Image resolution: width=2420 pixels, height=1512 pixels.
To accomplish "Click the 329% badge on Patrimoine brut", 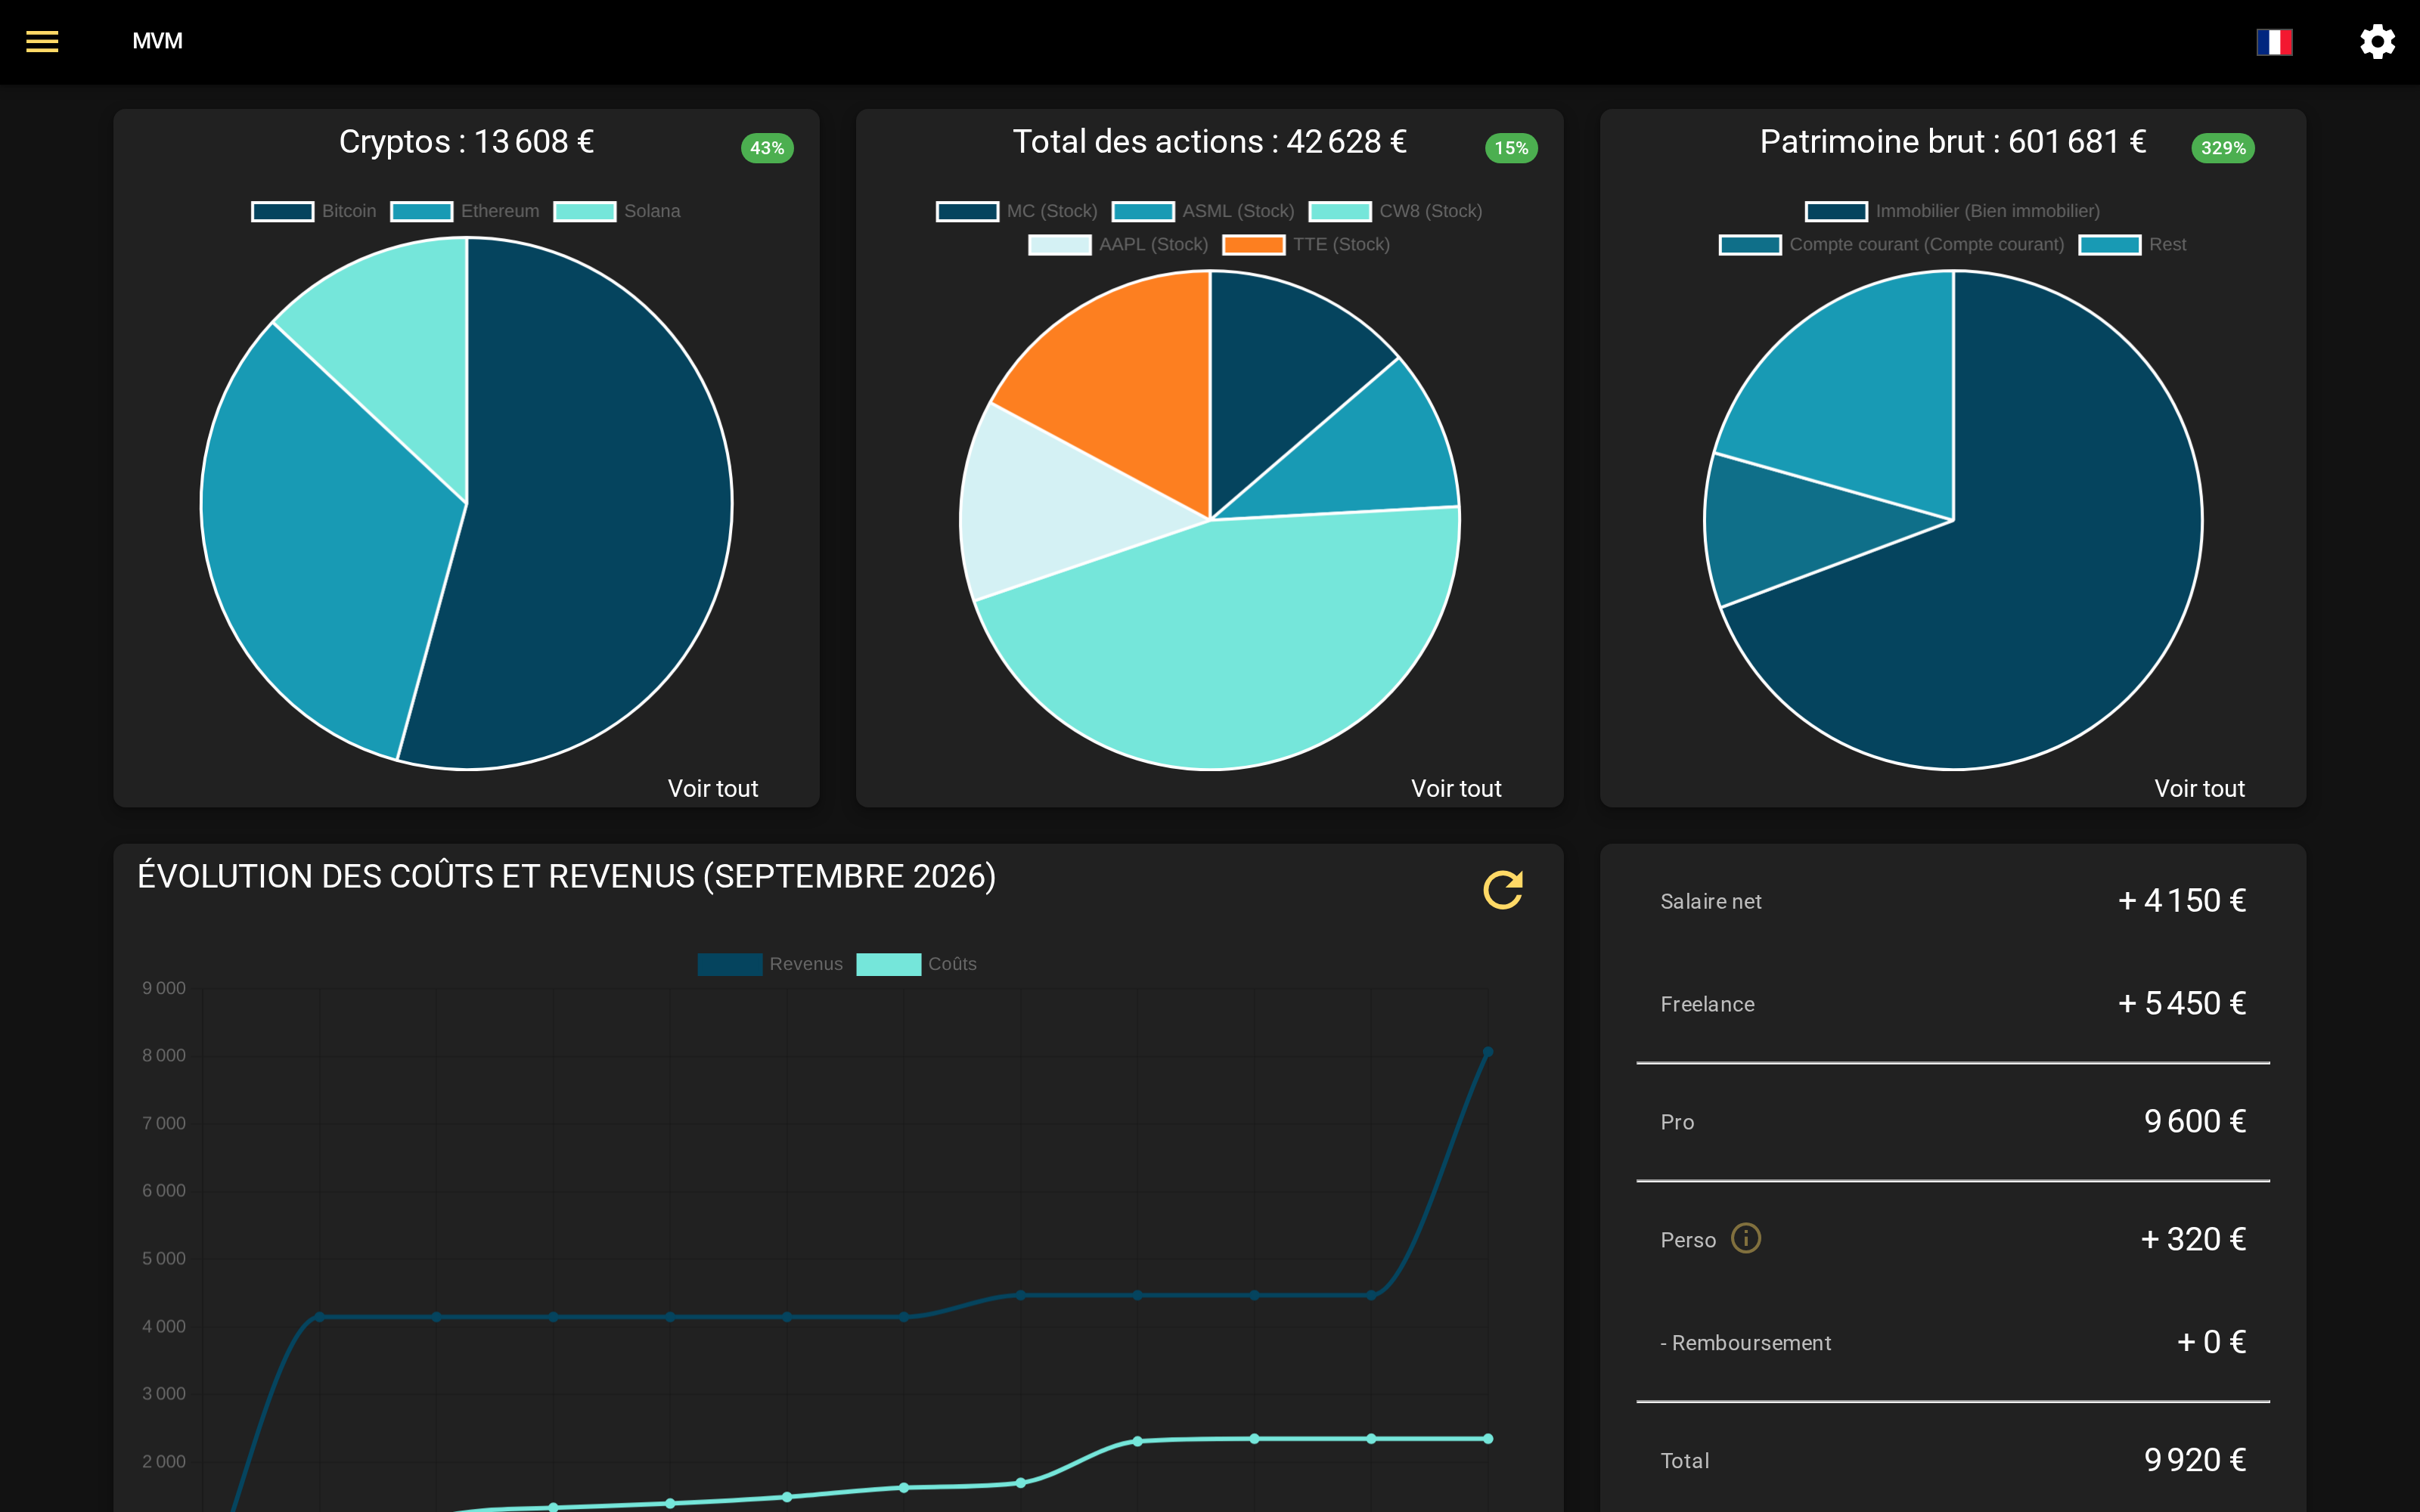I will (x=2223, y=148).
